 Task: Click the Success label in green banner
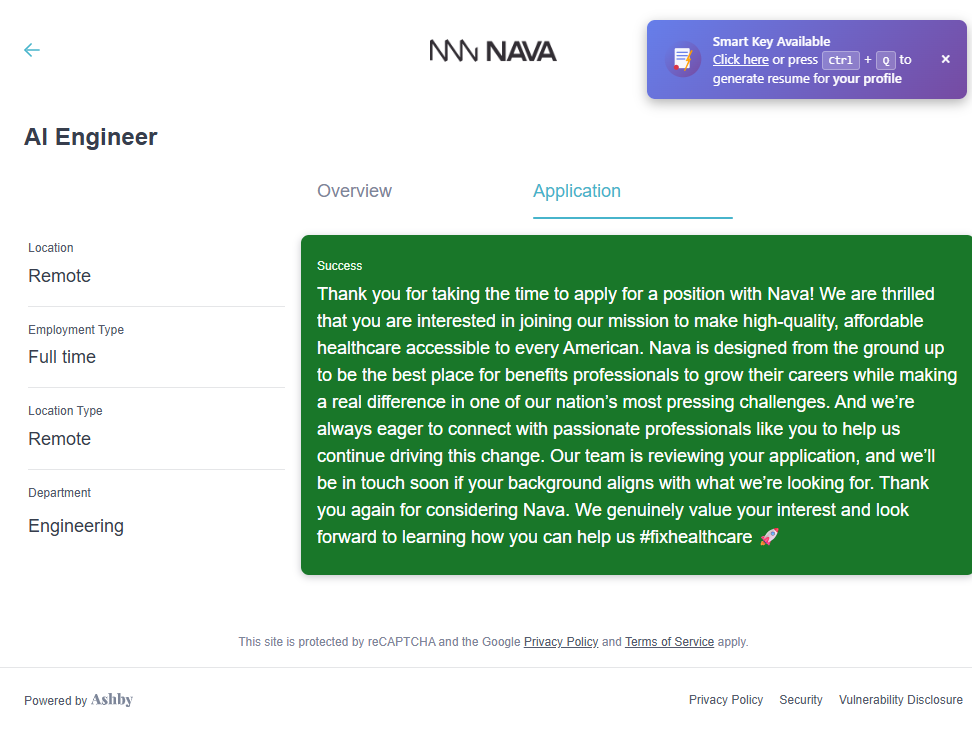tap(339, 266)
